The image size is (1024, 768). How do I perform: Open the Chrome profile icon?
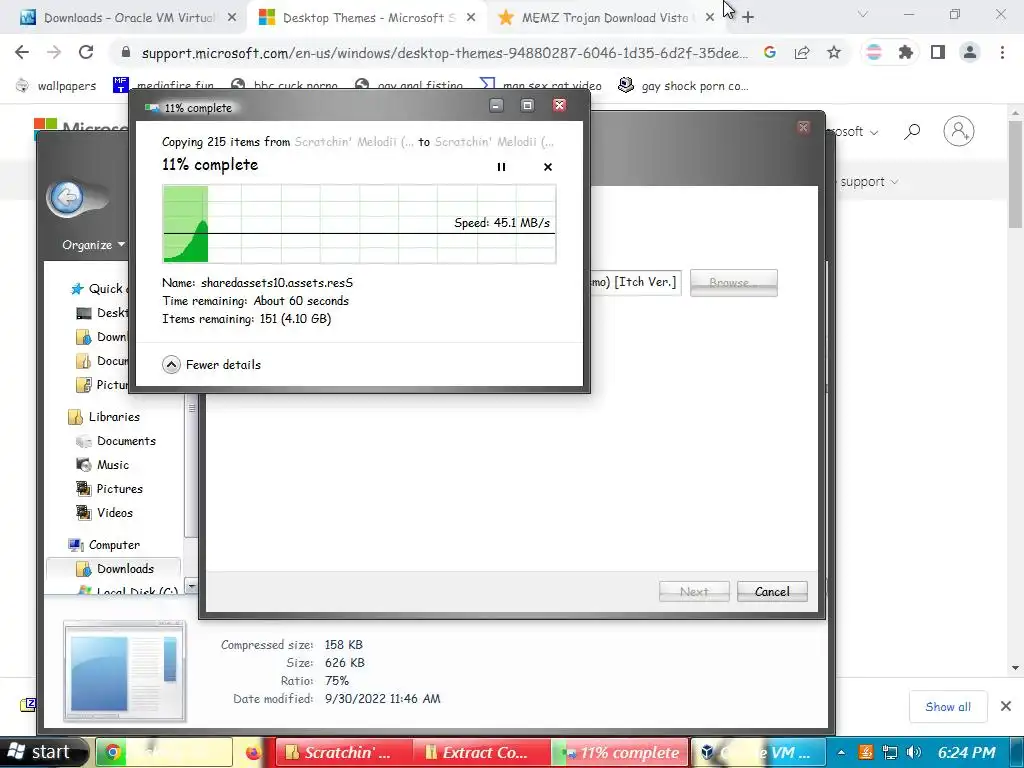pos(970,52)
